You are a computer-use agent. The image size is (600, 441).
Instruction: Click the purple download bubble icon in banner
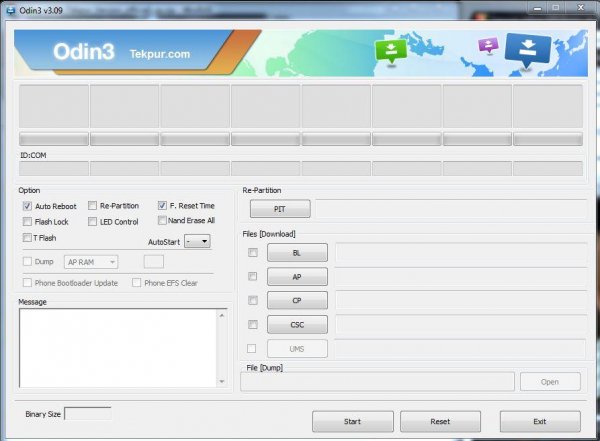coord(488,45)
